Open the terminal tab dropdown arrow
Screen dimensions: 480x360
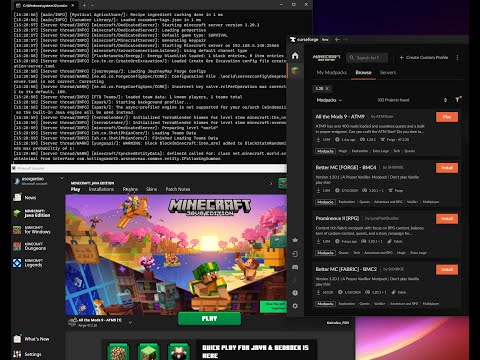click(92, 5)
